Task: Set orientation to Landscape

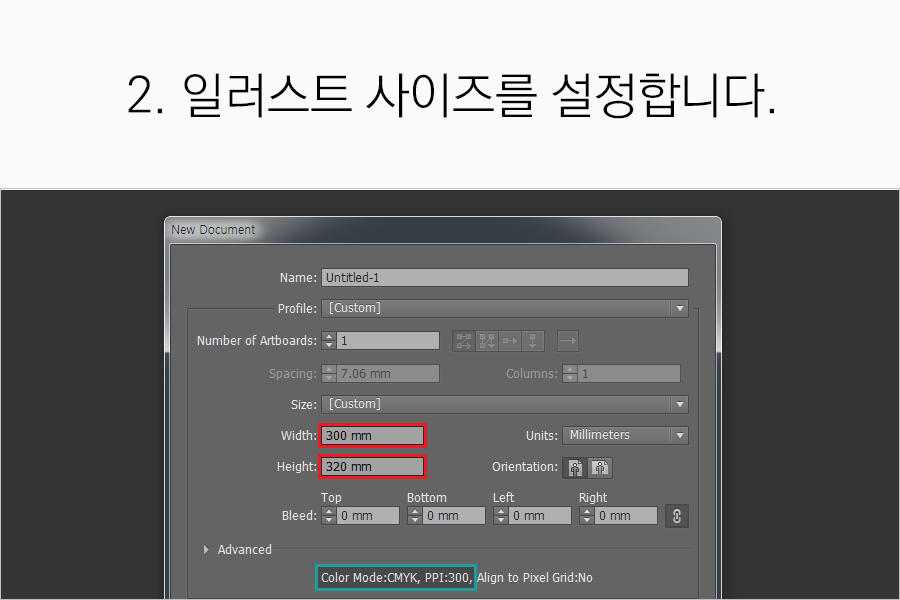Action: coord(600,467)
